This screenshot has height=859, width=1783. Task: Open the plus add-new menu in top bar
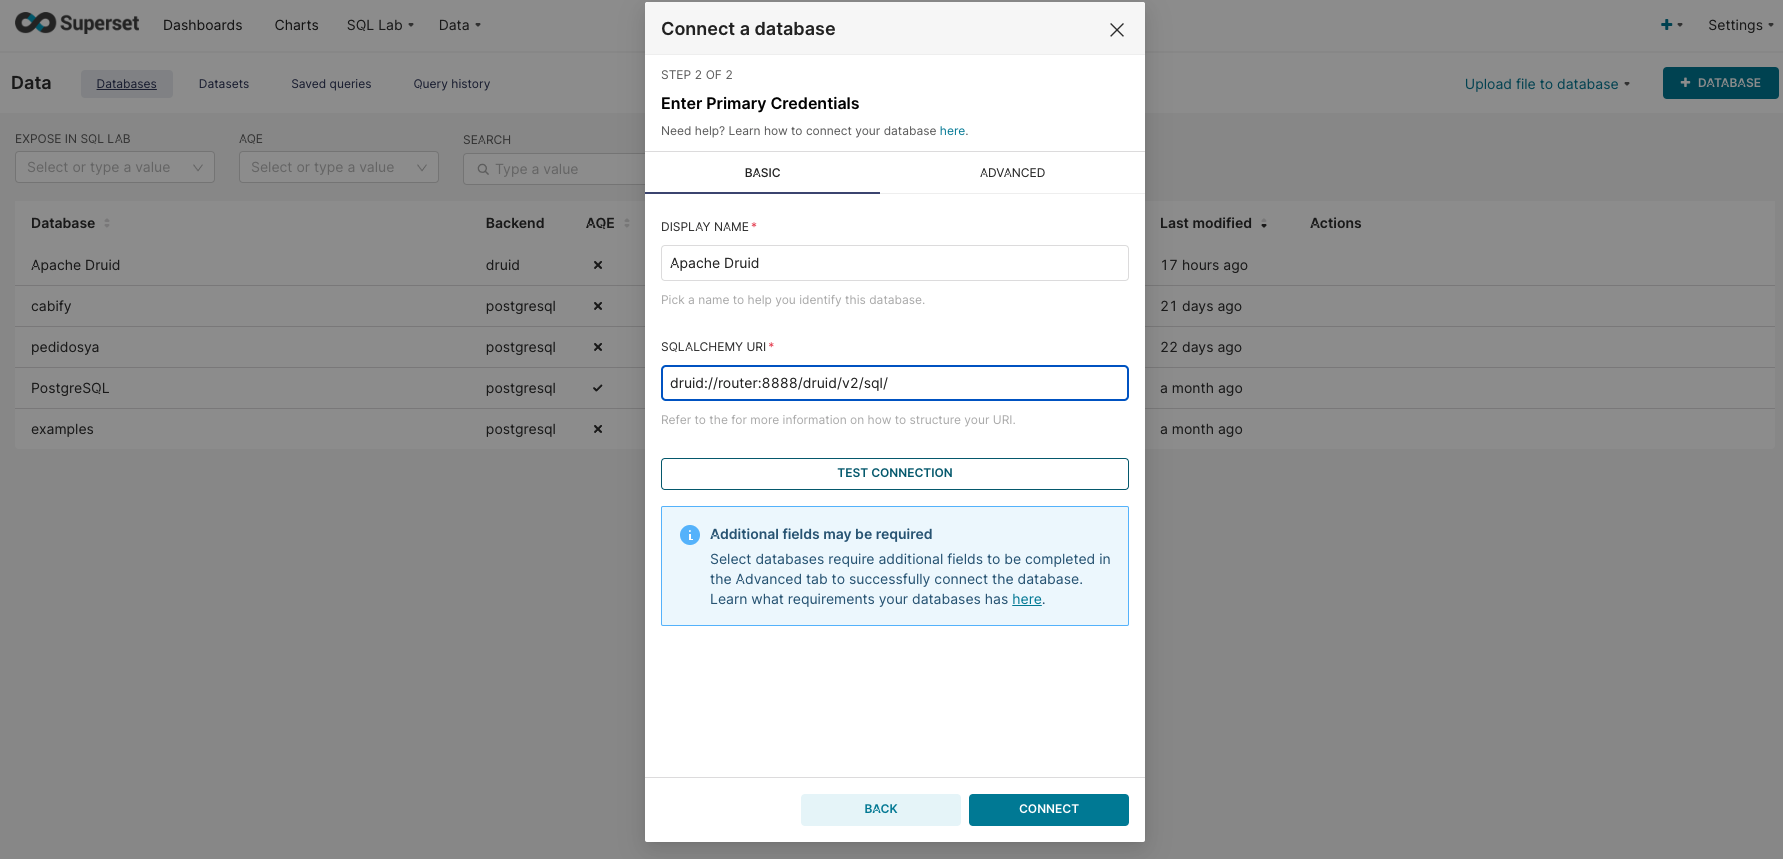tap(1671, 25)
